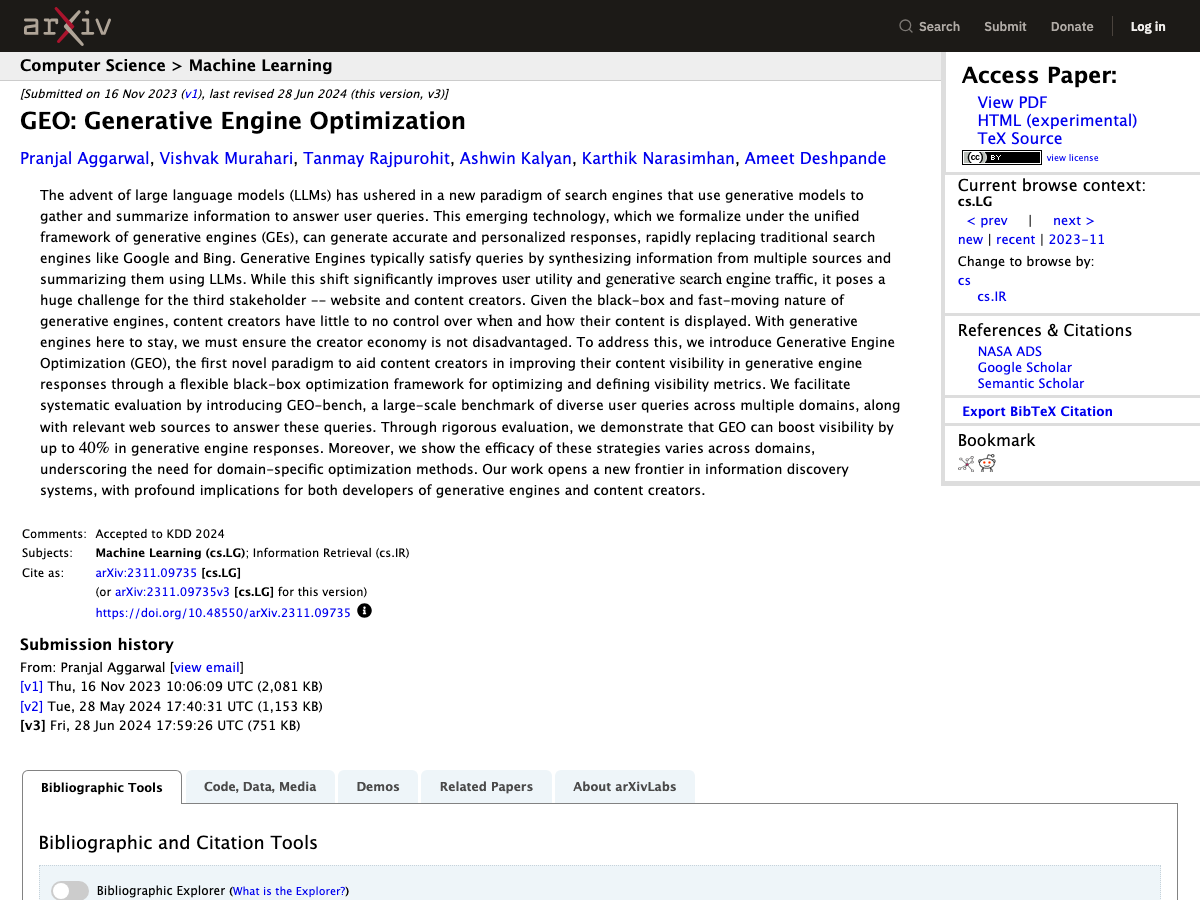Click Log in
This screenshot has height=900, width=1200.
coord(1148,27)
